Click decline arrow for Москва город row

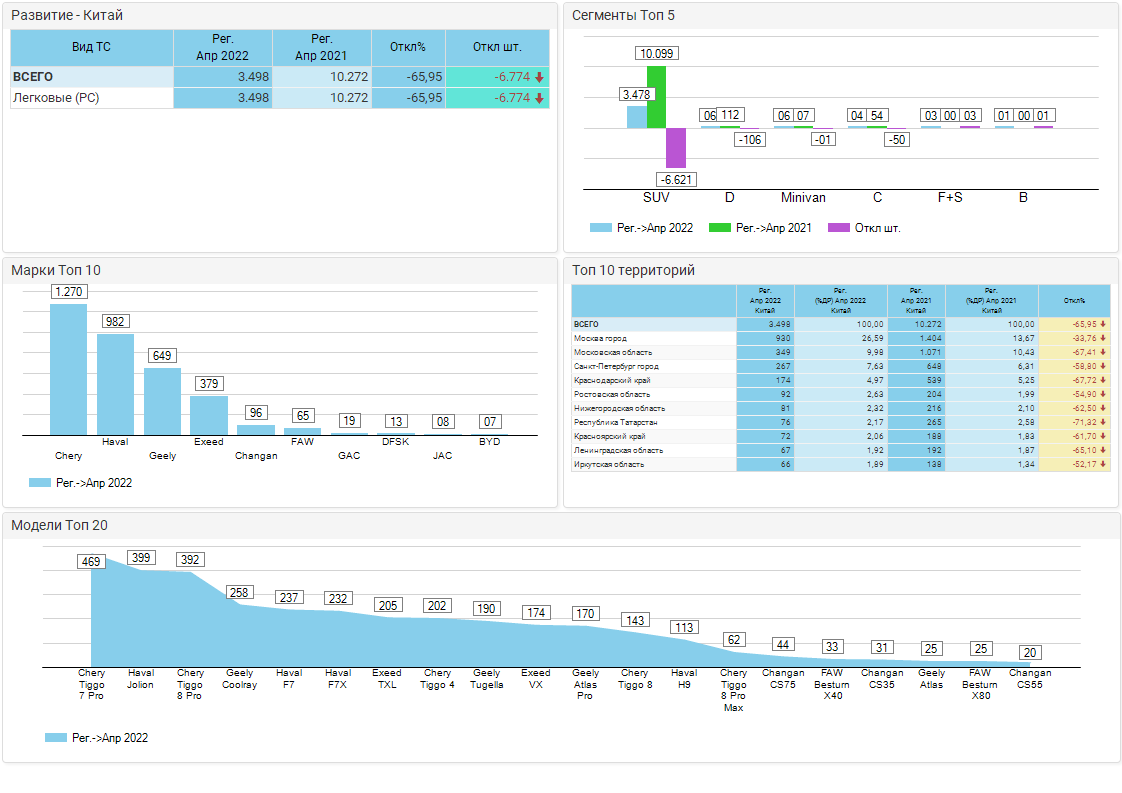click(x=1103, y=338)
